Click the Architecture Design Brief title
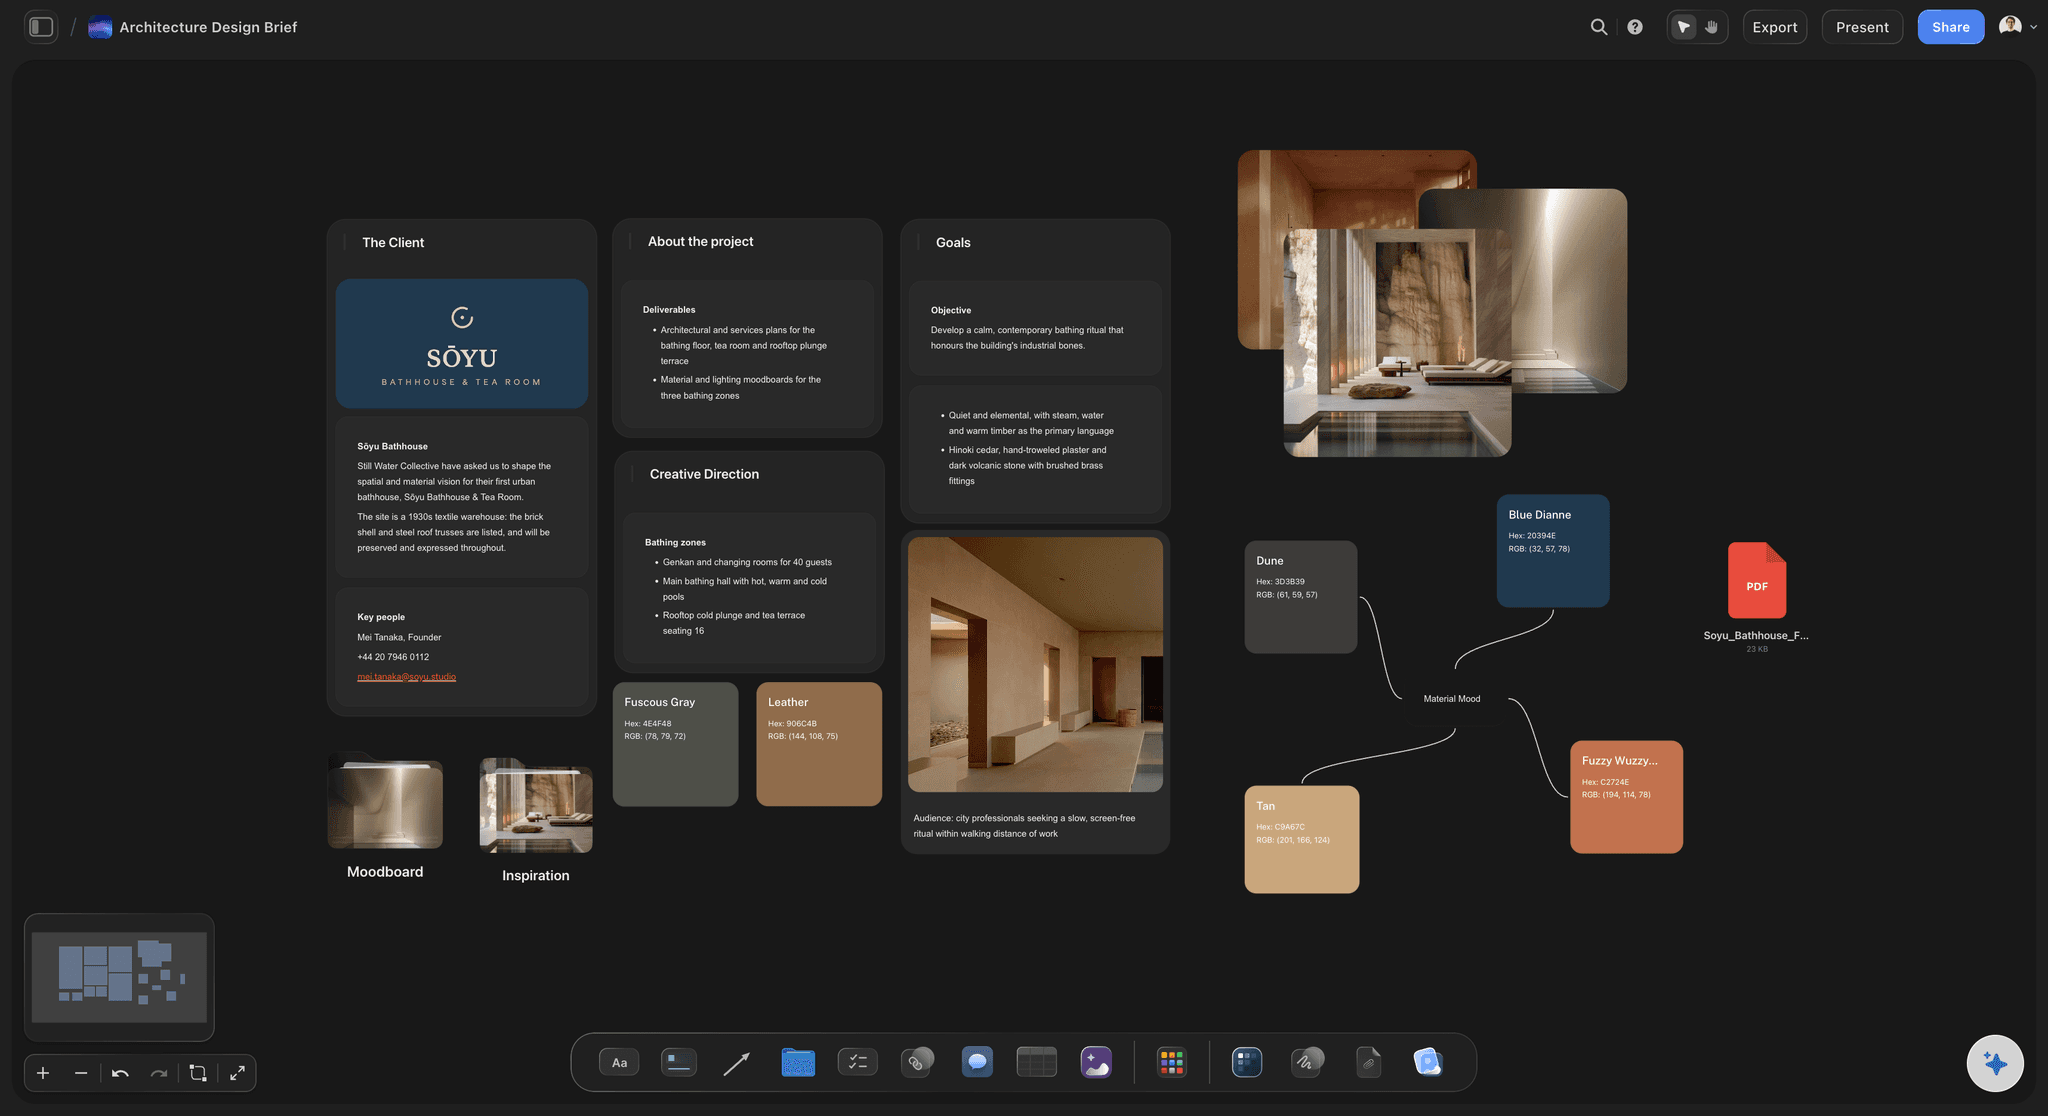The height and width of the screenshot is (1116, 2048). point(208,27)
